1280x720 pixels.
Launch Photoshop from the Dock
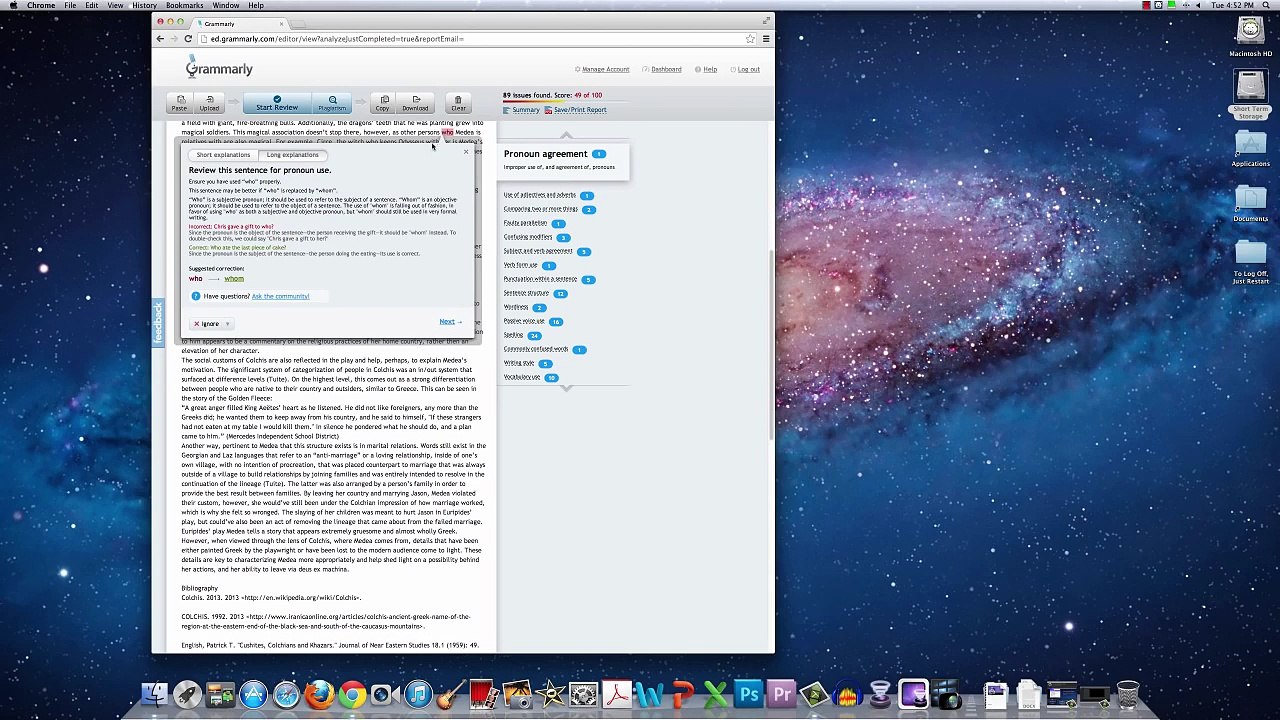click(748, 694)
